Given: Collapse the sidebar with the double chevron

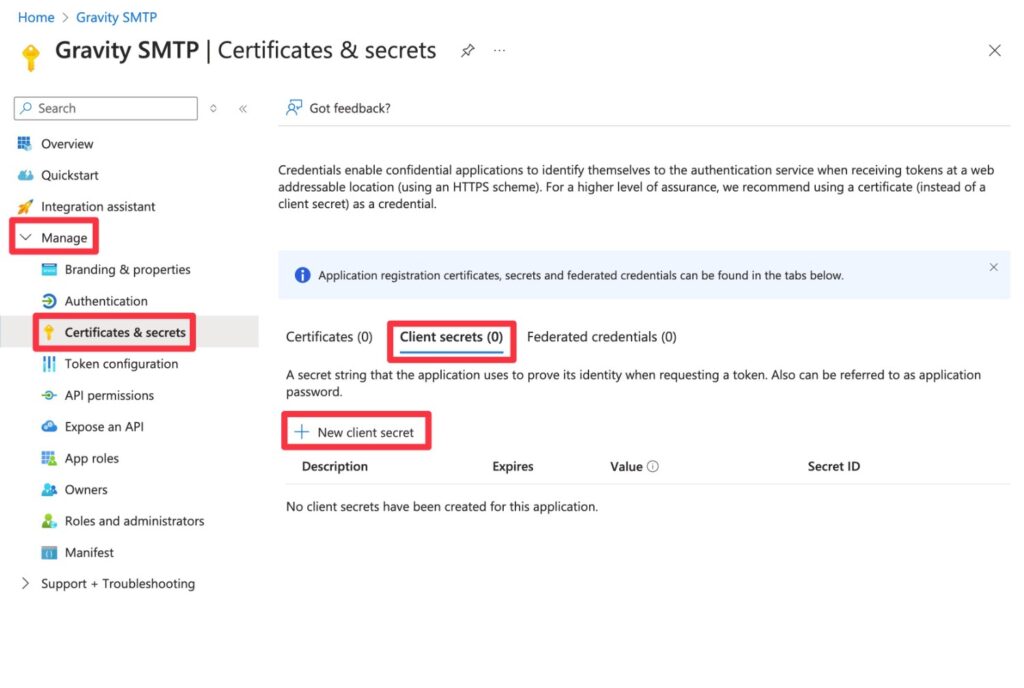Looking at the screenshot, I should [x=243, y=108].
